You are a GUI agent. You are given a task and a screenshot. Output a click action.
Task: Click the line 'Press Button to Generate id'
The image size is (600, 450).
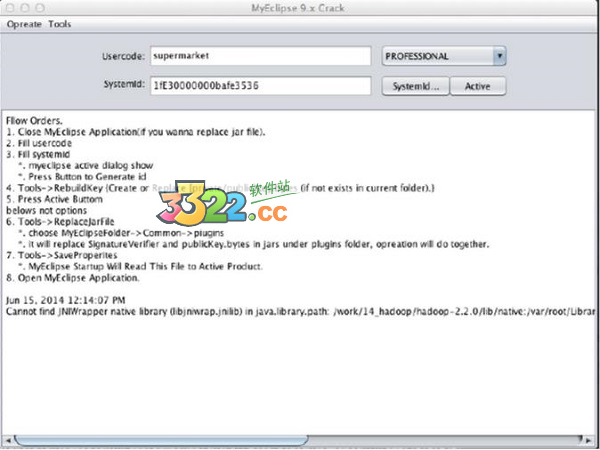click(x=82, y=177)
